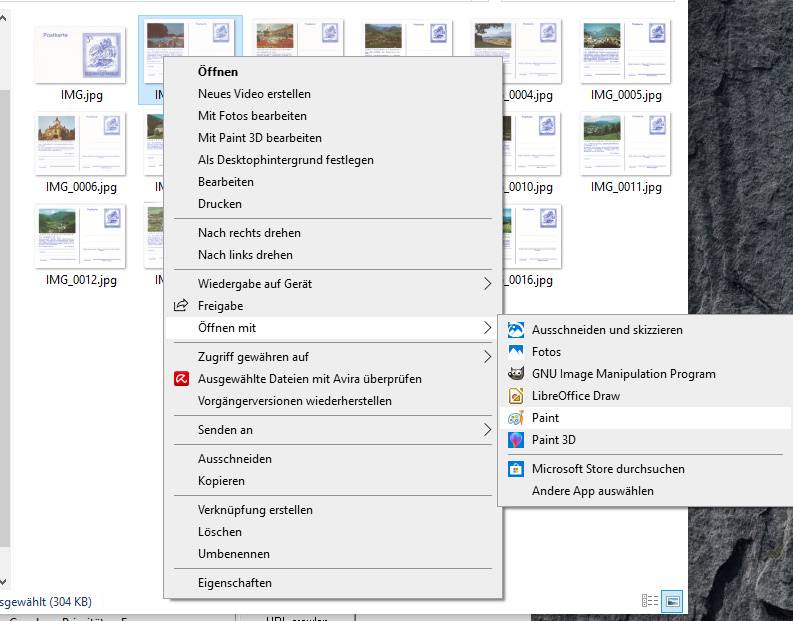Viewport: 793px width, 621px height.
Task: Click the Fotos app icon
Action: (516, 352)
